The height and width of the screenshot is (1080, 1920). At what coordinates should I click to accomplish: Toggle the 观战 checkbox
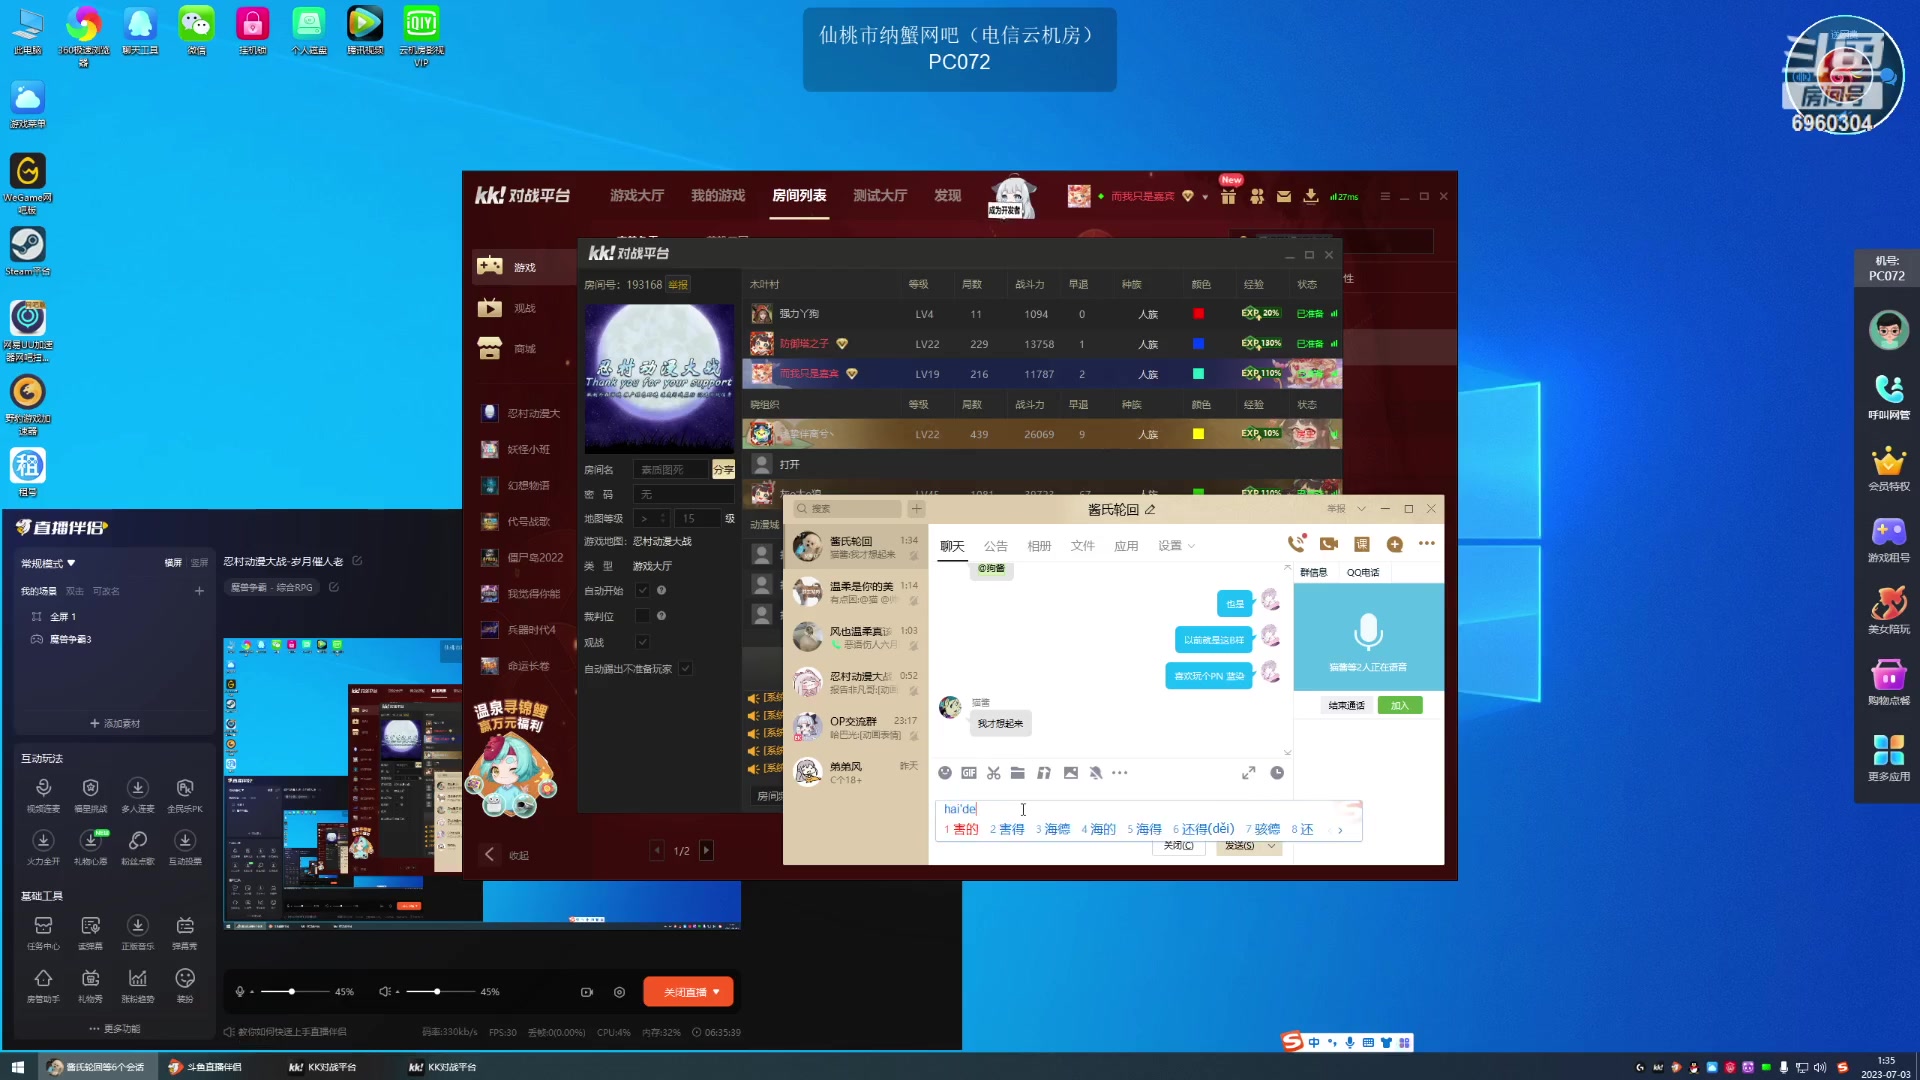(x=643, y=642)
